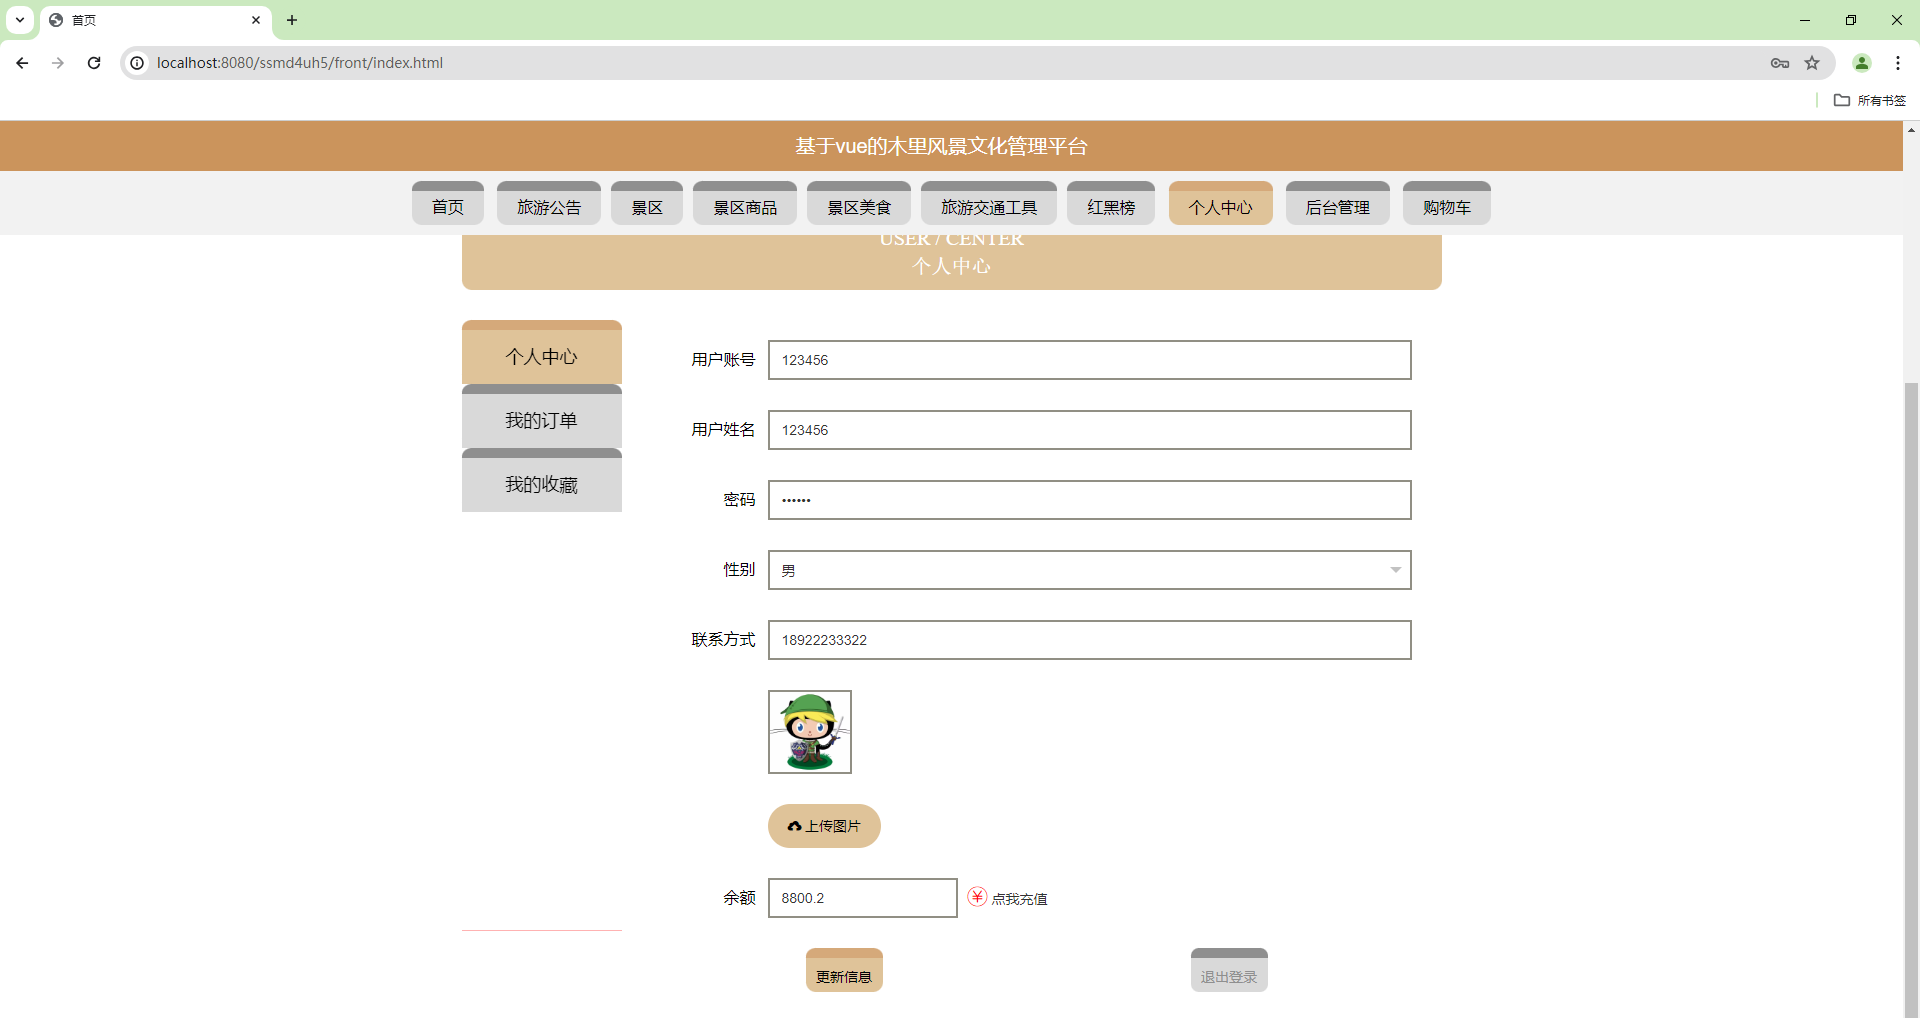The image size is (1920, 1018).
Task: Open 所有书签 bookmarks folder
Action: 1870,100
